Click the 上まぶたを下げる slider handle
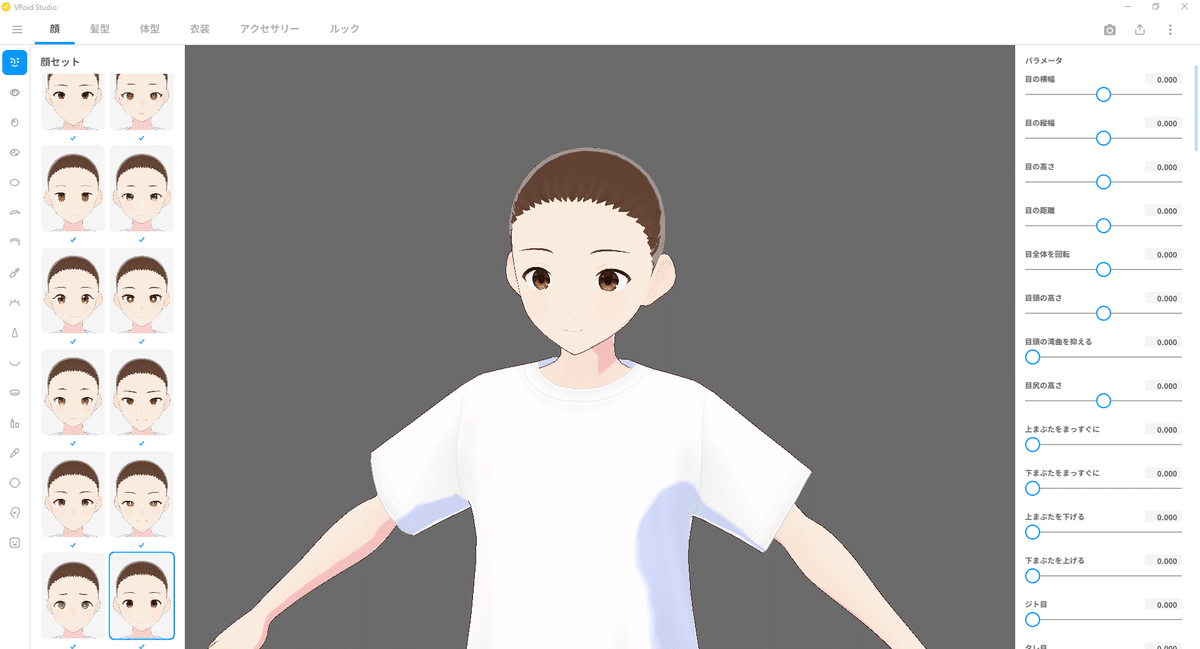The height and width of the screenshot is (649, 1200). coord(1032,532)
